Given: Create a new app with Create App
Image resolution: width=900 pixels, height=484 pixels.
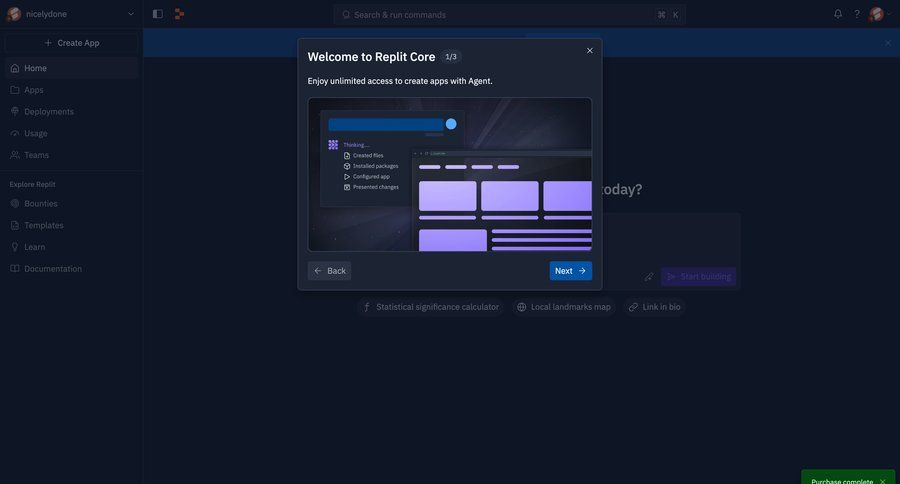Looking at the screenshot, I should [x=72, y=43].
